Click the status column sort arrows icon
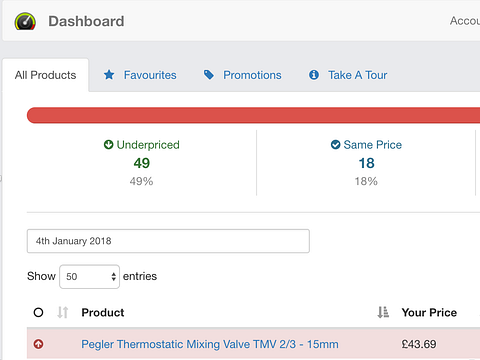The image size is (480, 360). [63, 312]
